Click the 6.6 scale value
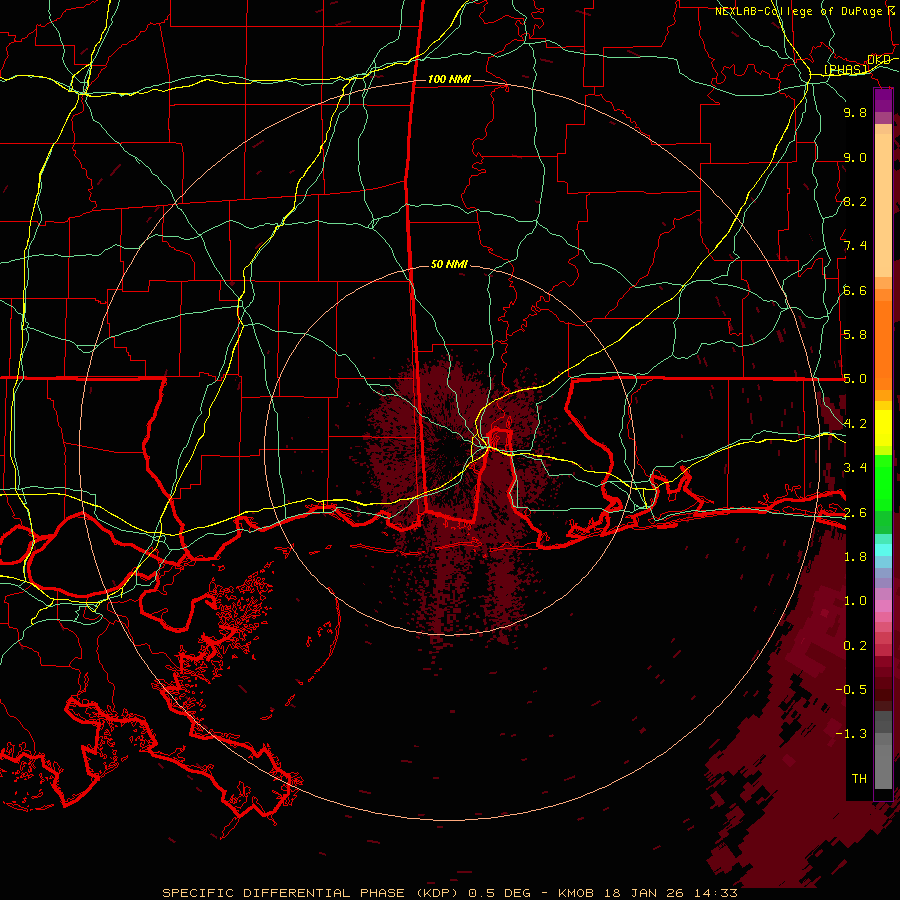 (855, 290)
